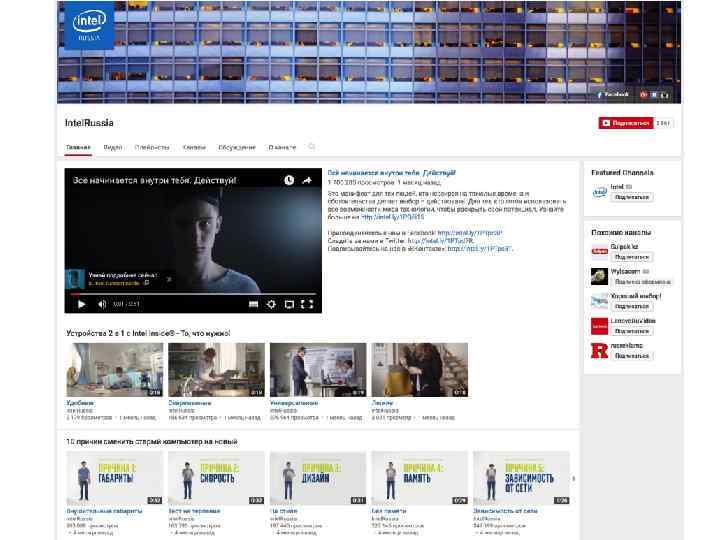Click the Watch Later clock icon in player
The image size is (720, 540).
(289, 180)
